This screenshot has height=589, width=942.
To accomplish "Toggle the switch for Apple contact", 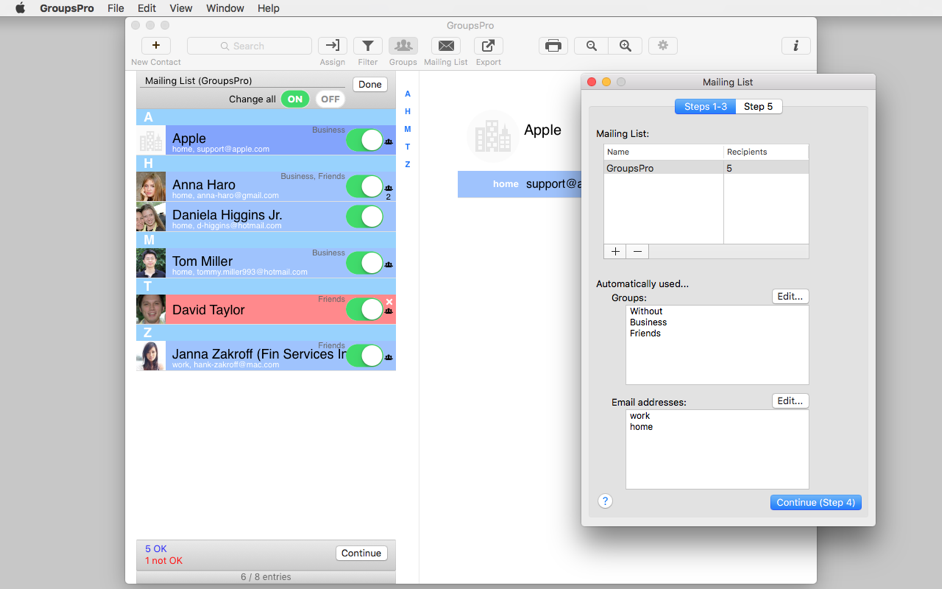I will 365,140.
